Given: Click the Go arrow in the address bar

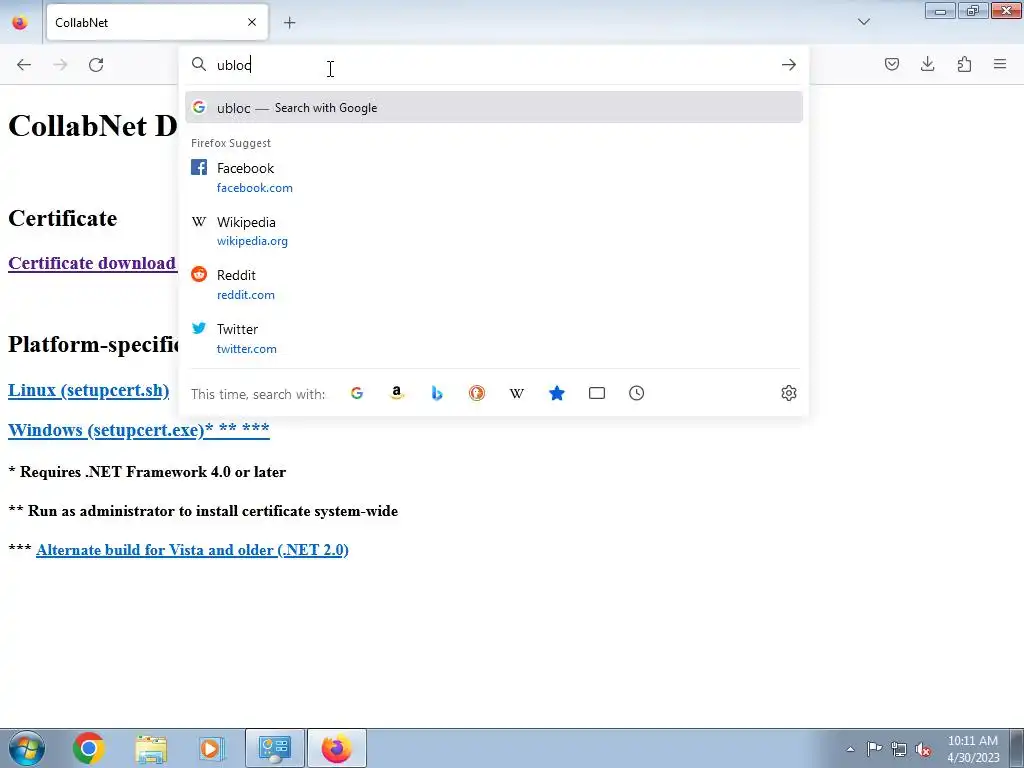Looking at the screenshot, I should (788, 65).
